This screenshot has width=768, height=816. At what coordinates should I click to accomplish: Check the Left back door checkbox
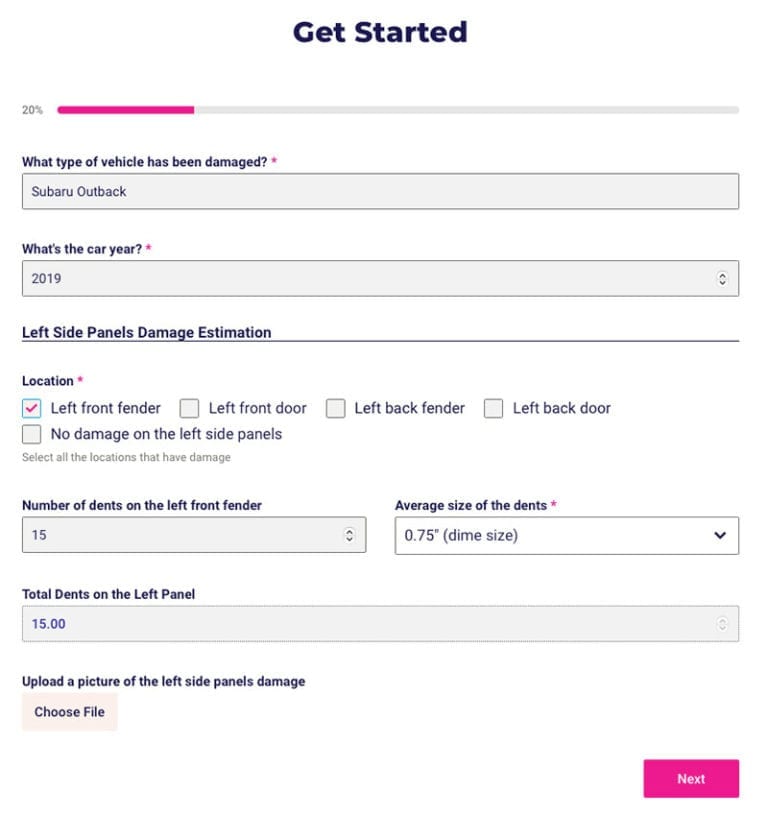pos(493,408)
